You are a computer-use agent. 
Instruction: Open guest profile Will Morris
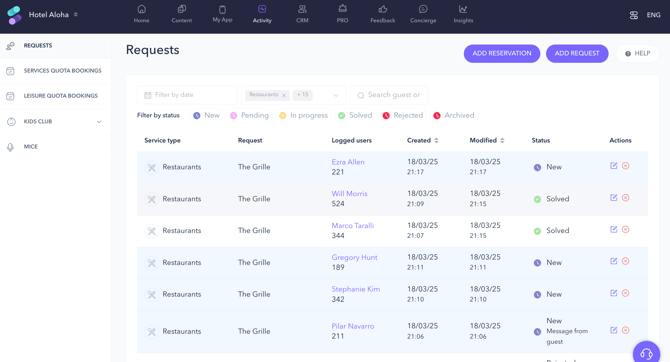tap(349, 194)
